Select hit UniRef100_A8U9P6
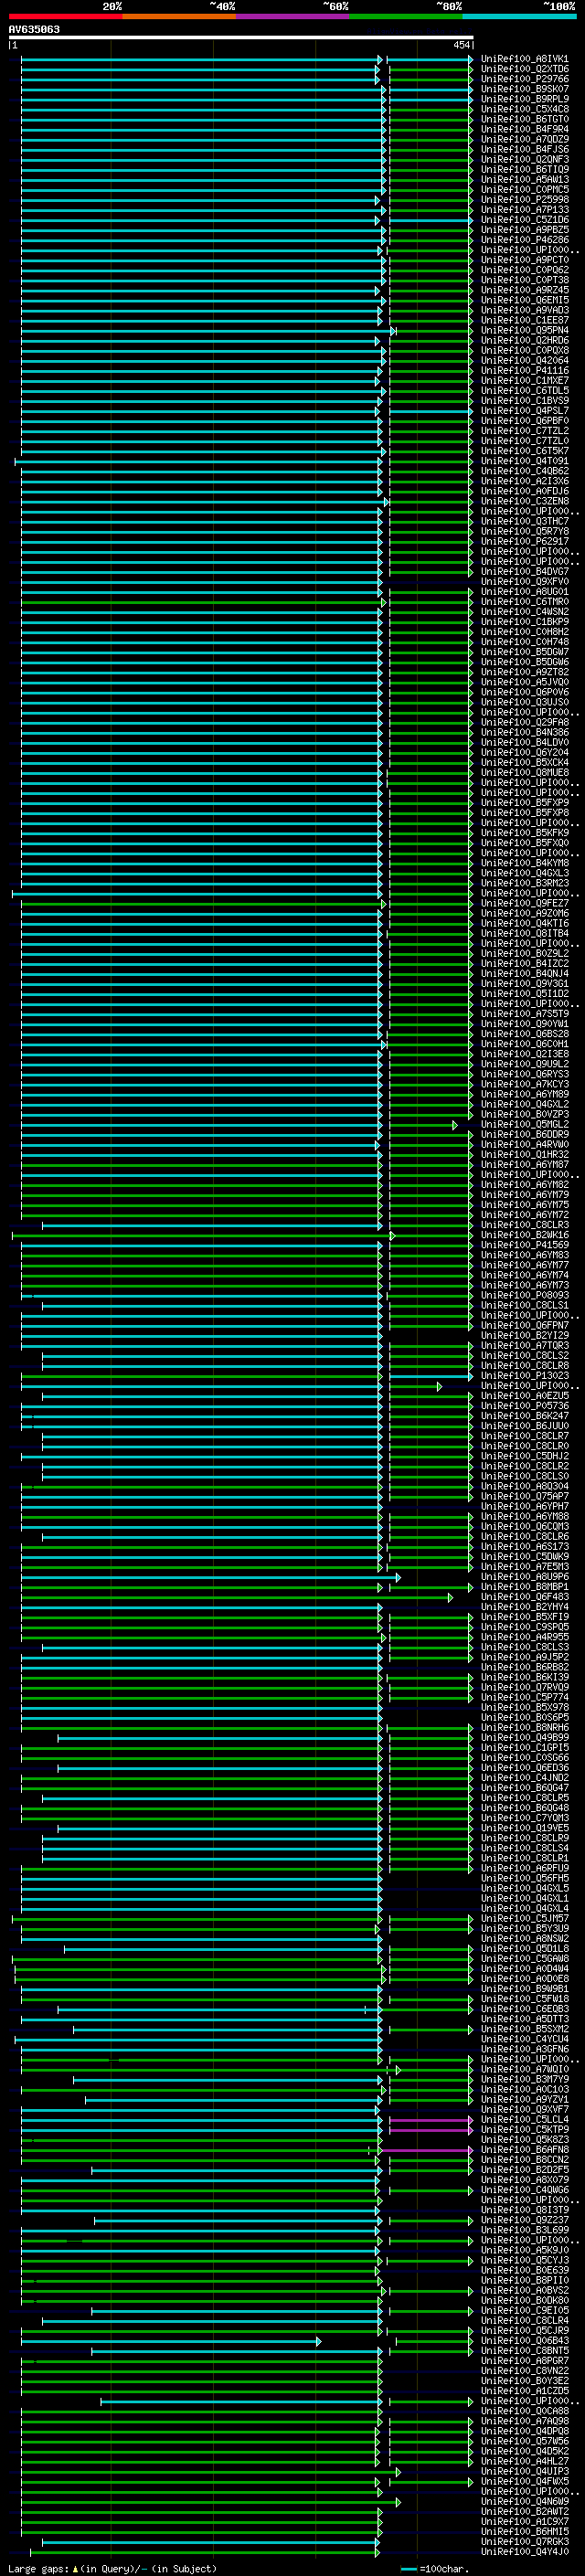The width and height of the screenshot is (585, 2576). 524,1577
